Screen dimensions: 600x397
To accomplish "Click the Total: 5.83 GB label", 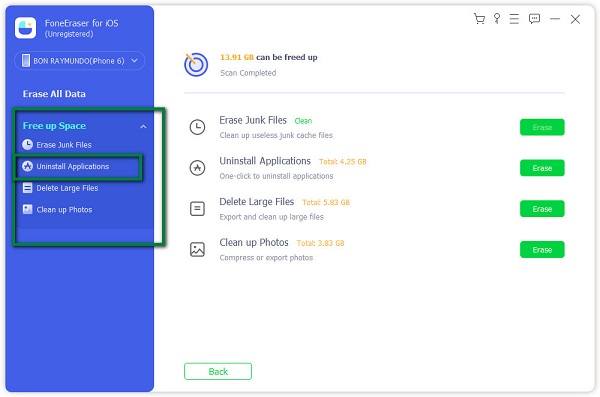I will pyautogui.click(x=326, y=202).
